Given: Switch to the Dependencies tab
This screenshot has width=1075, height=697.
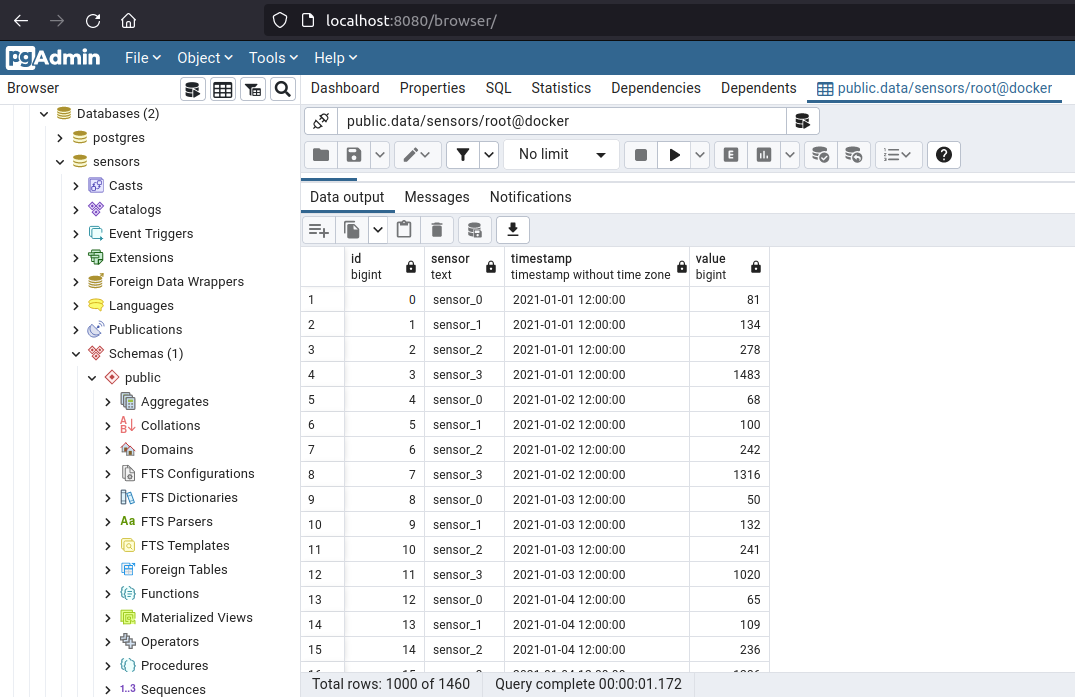Looking at the screenshot, I should click(x=656, y=88).
